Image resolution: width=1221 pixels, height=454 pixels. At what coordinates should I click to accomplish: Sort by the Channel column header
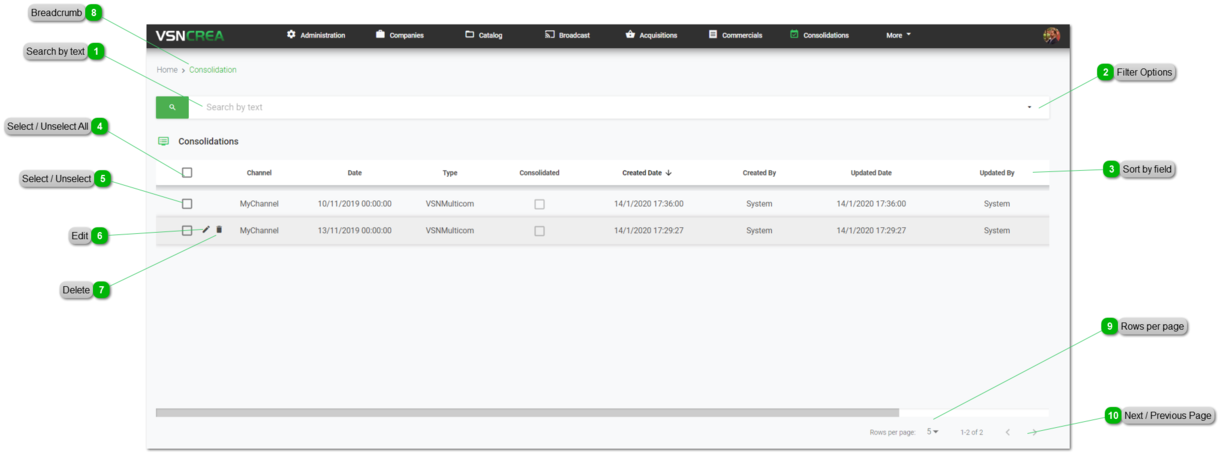coord(259,173)
